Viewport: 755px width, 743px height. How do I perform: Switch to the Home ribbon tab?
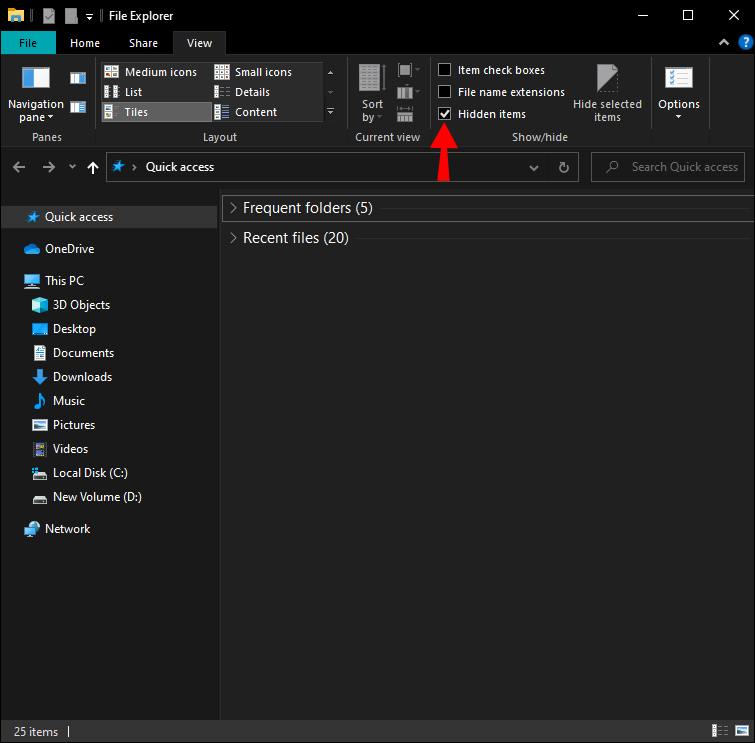(x=85, y=43)
